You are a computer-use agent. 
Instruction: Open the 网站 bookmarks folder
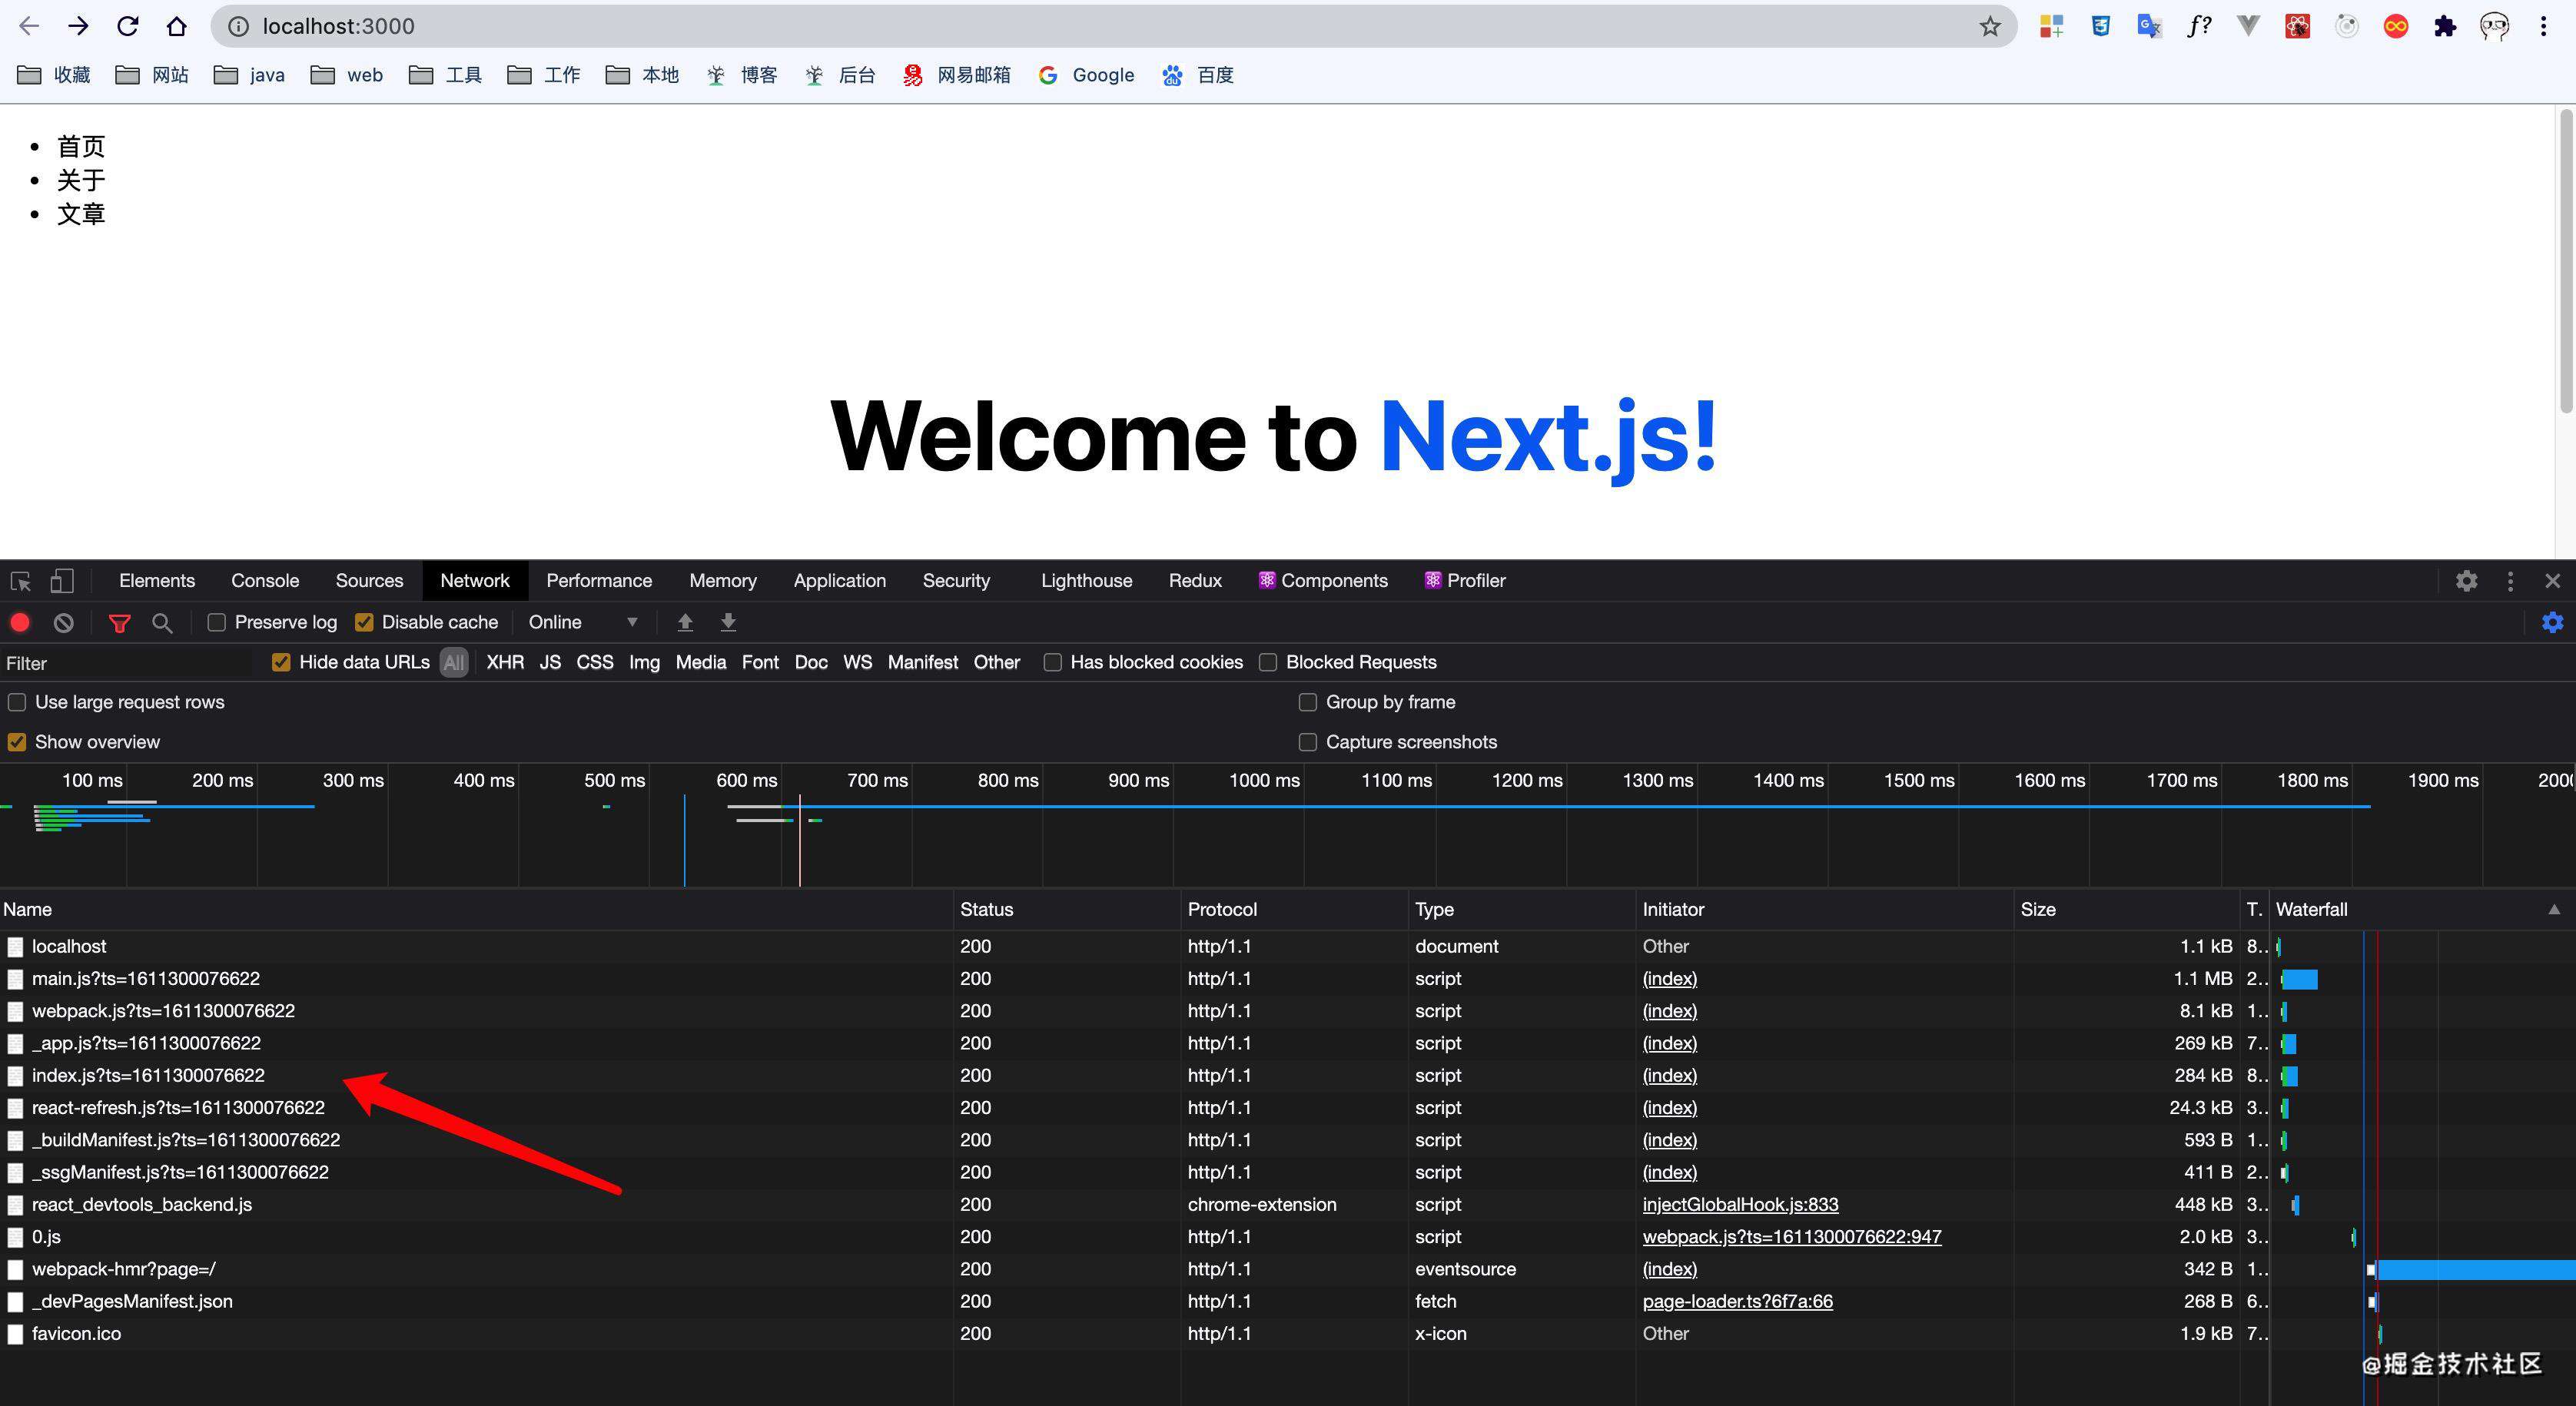(152, 75)
